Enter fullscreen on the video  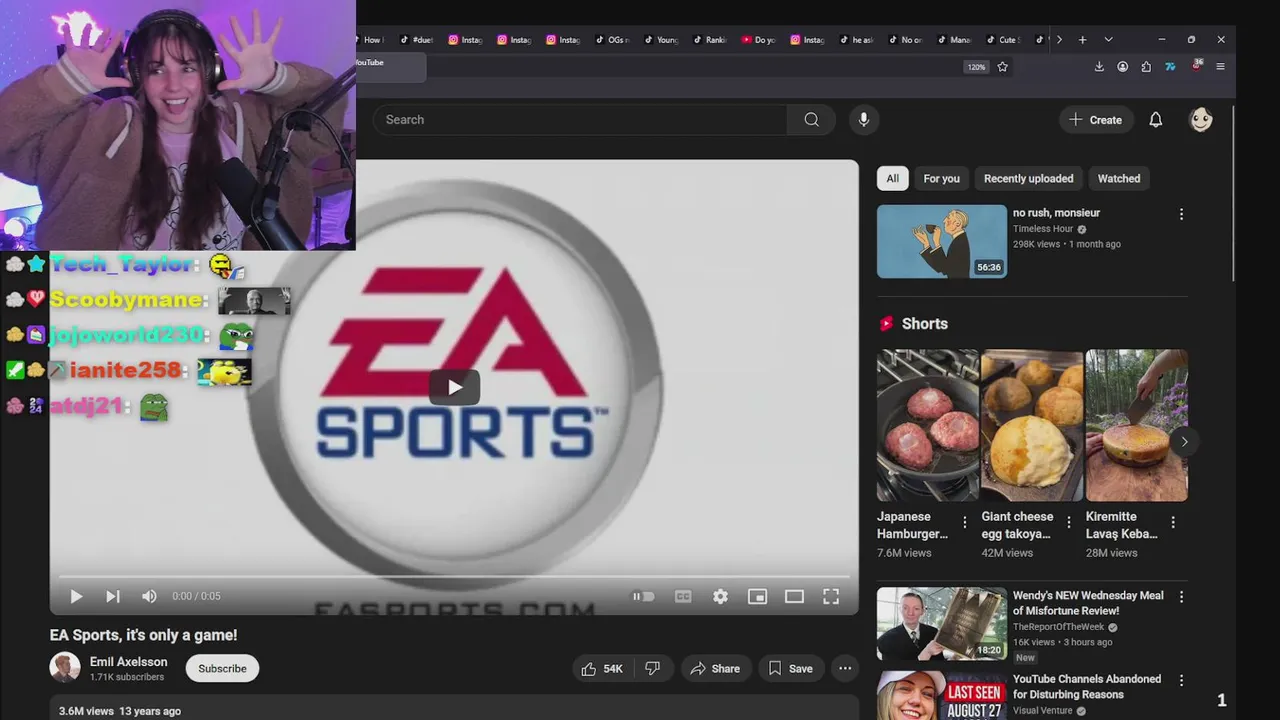[831, 596]
